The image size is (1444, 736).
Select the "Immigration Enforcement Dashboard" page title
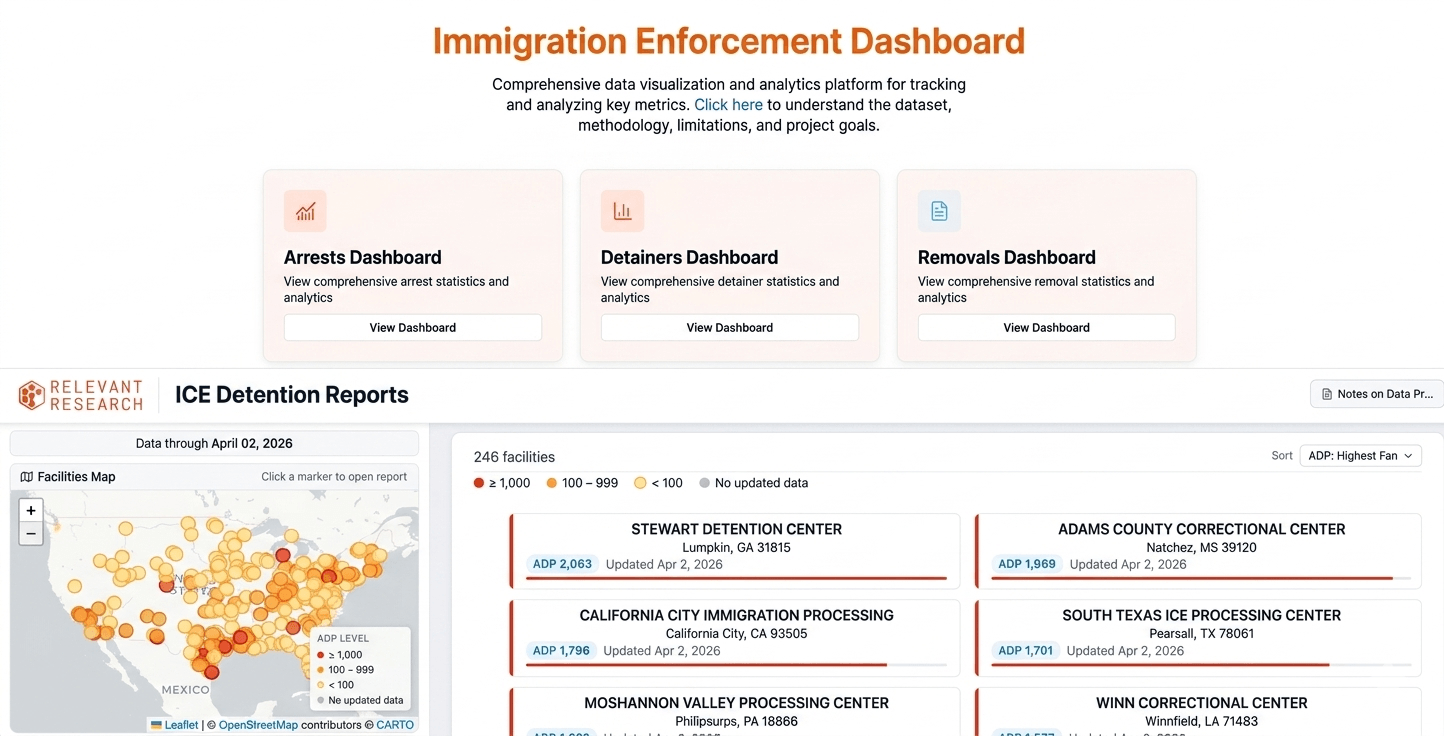(x=729, y=42)
